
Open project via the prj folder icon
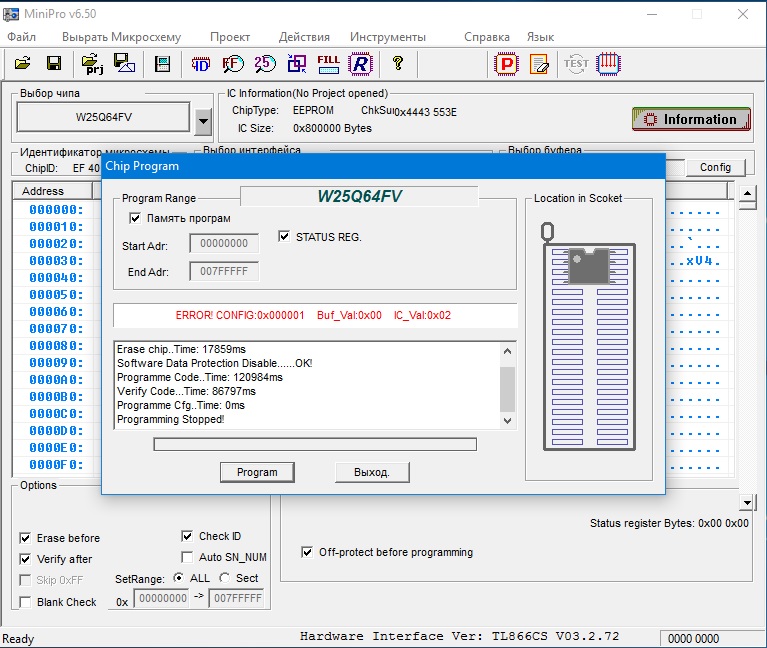pos(92,64)
